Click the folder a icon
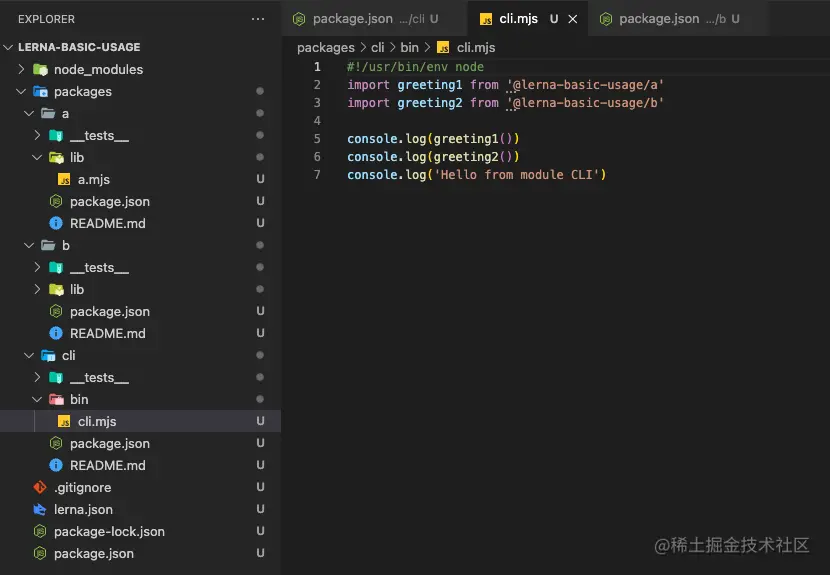830x575 pixels. 48,113
